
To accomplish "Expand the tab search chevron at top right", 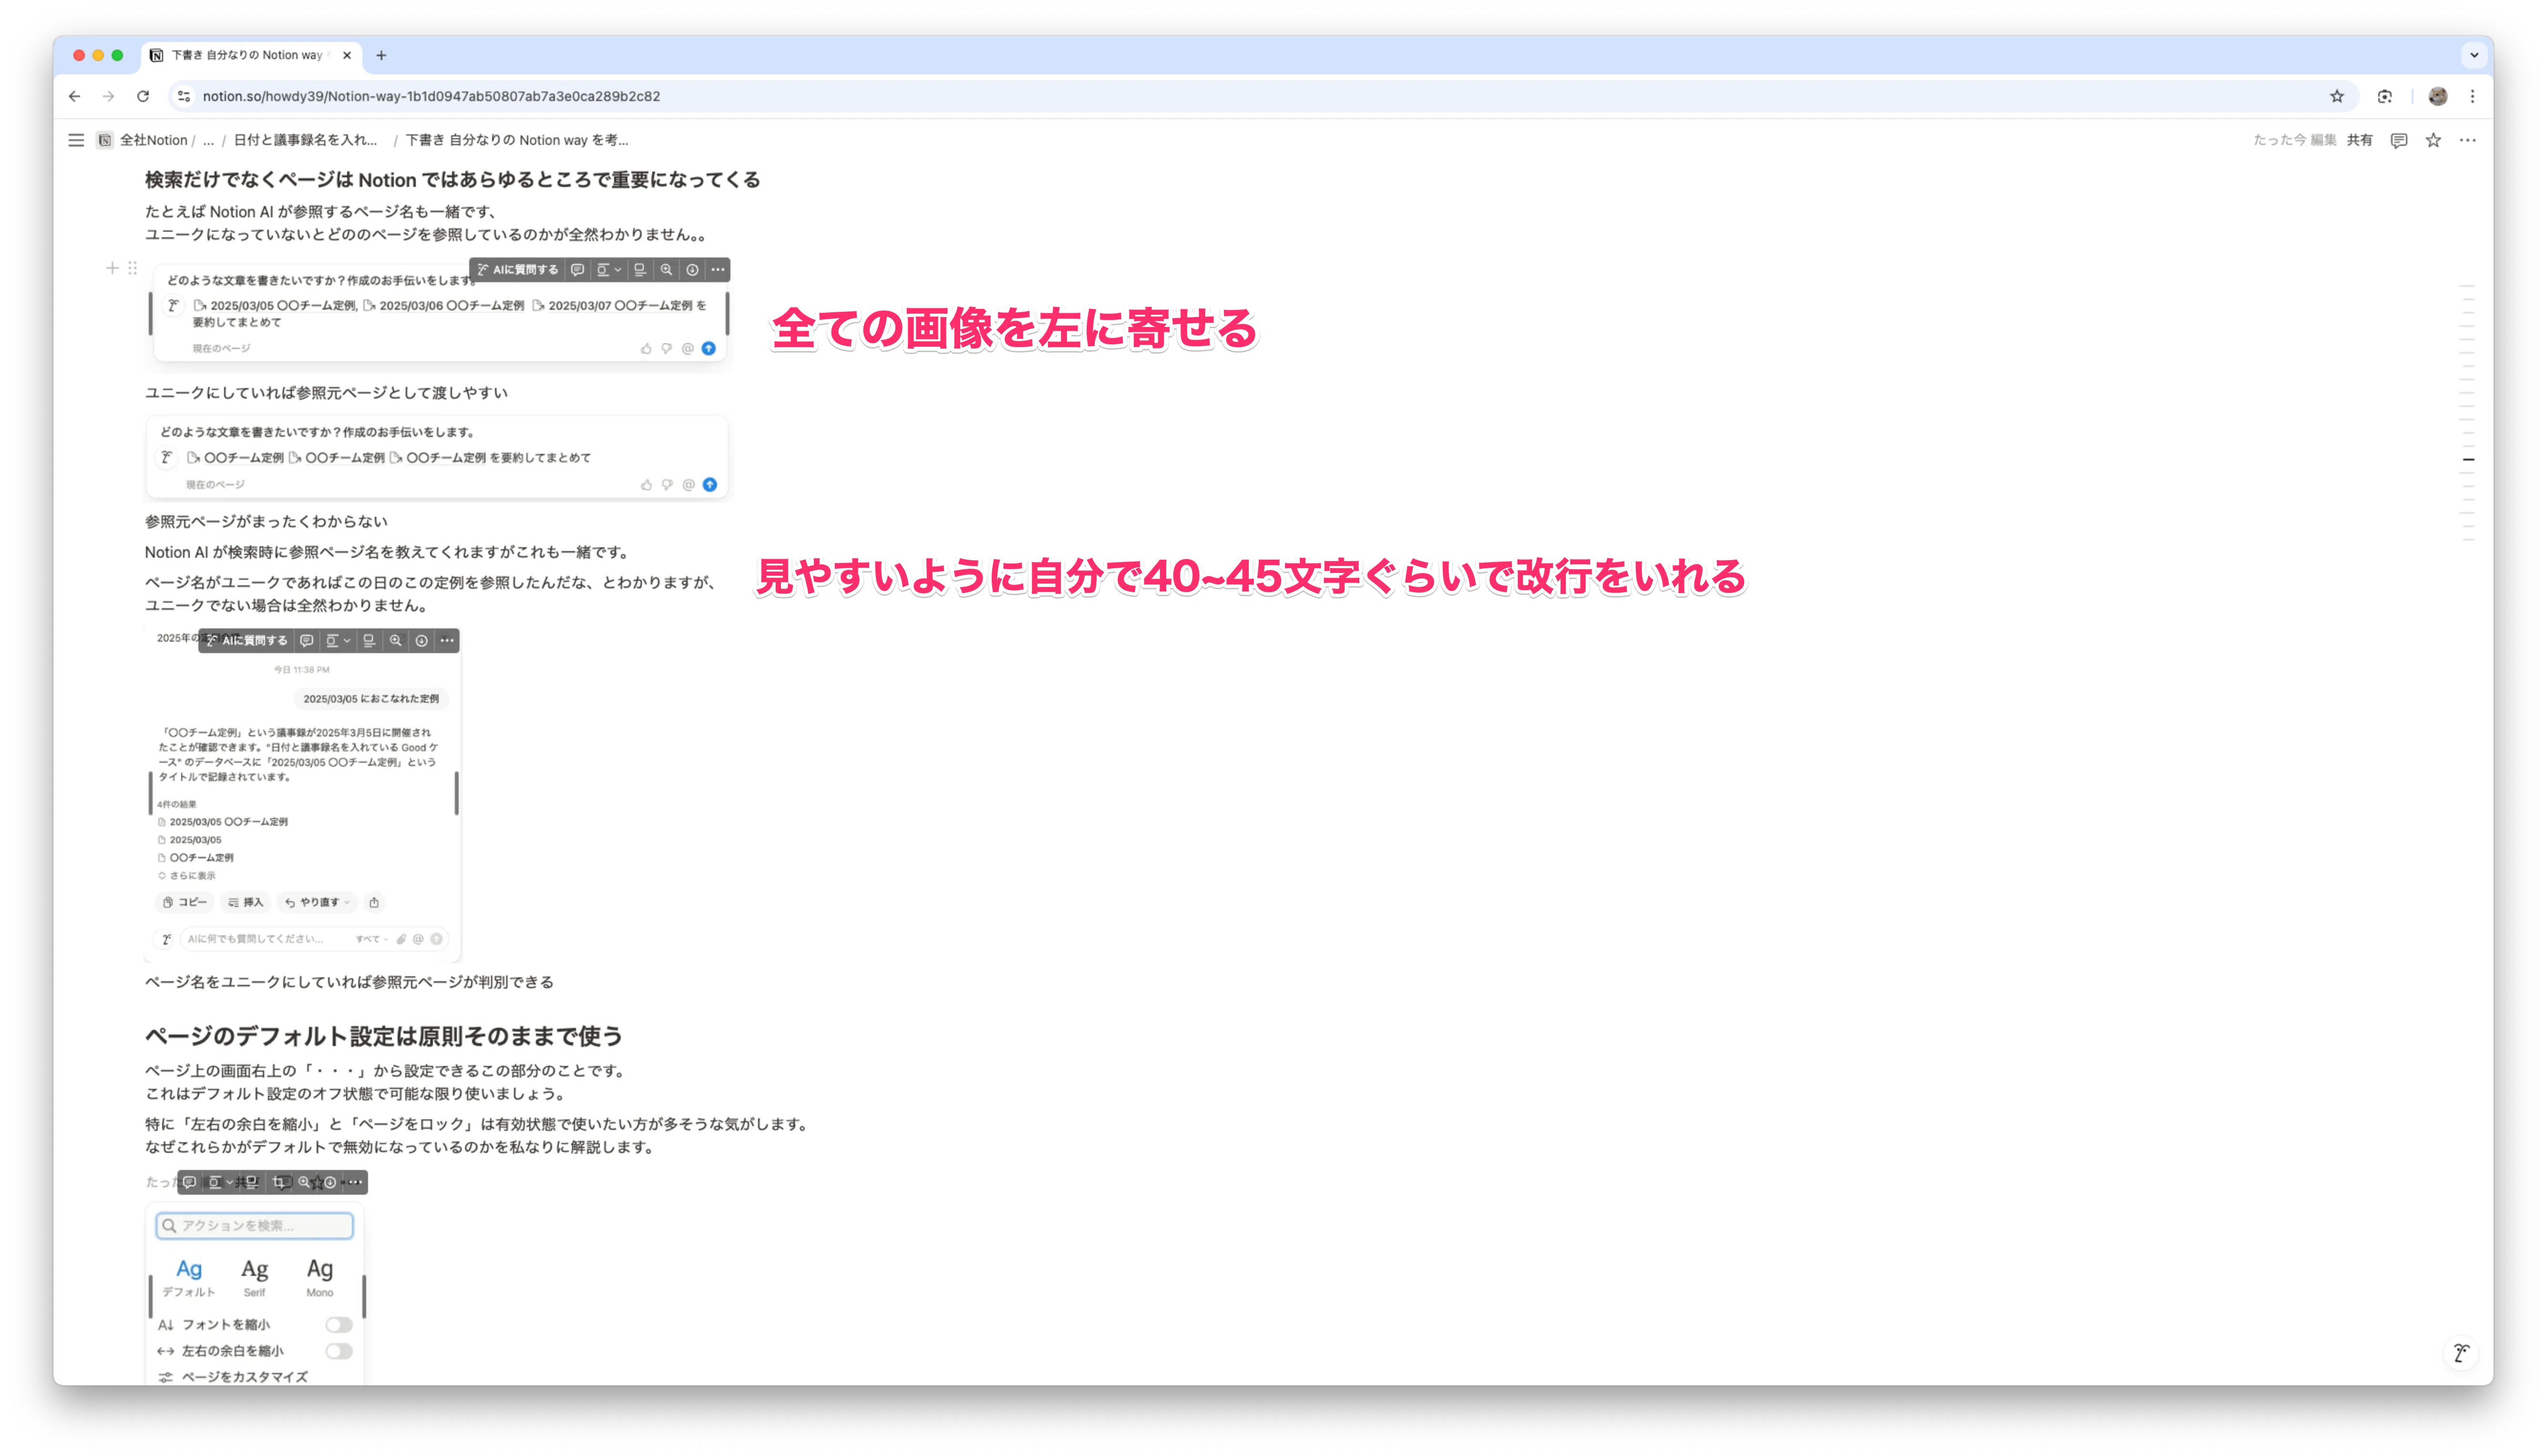I will click(2474, 55).
